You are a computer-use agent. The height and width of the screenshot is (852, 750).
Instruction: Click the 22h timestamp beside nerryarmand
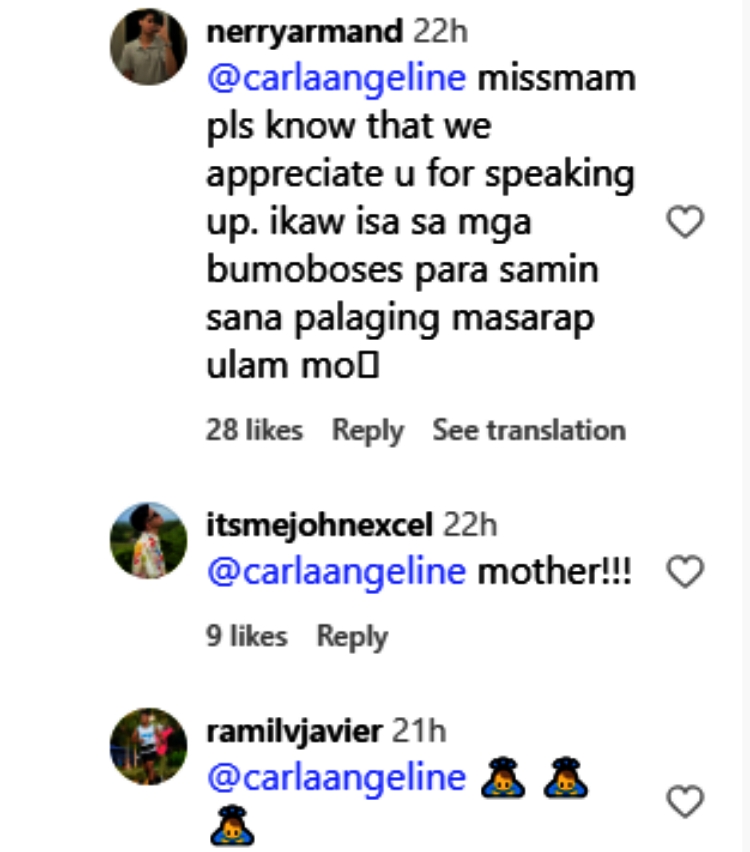440,31
